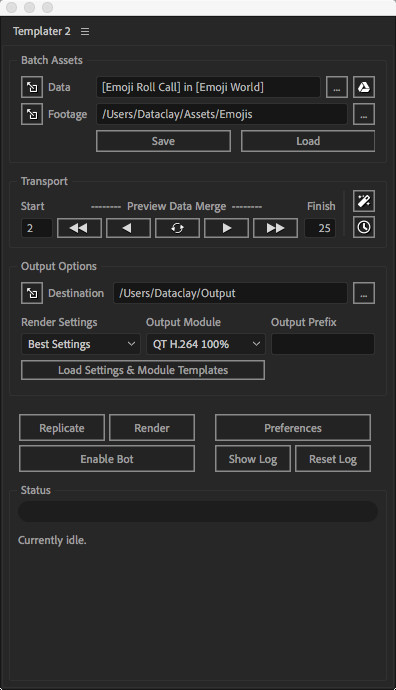Image resolution: width=396 pixels, height=690 pixels.
Task: Reveal the Data source arrow icon
Action: [x=32, y=87]
